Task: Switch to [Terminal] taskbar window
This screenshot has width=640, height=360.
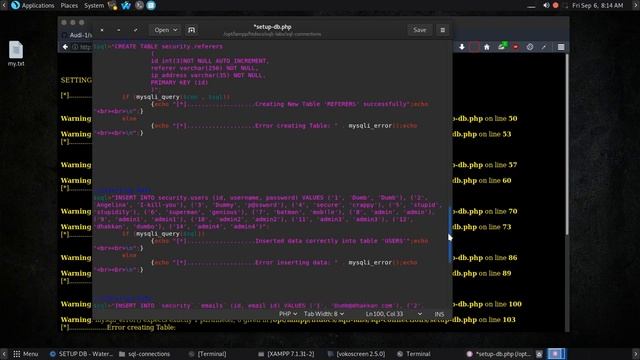Action: (x=208, y=354)
